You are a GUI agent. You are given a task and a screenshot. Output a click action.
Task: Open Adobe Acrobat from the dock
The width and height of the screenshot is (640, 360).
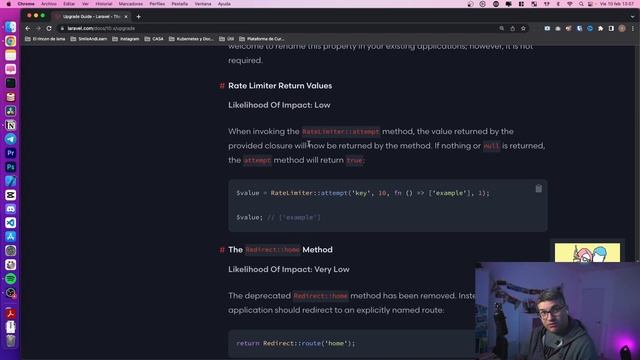pyautogui.click(x=11, y=313)
